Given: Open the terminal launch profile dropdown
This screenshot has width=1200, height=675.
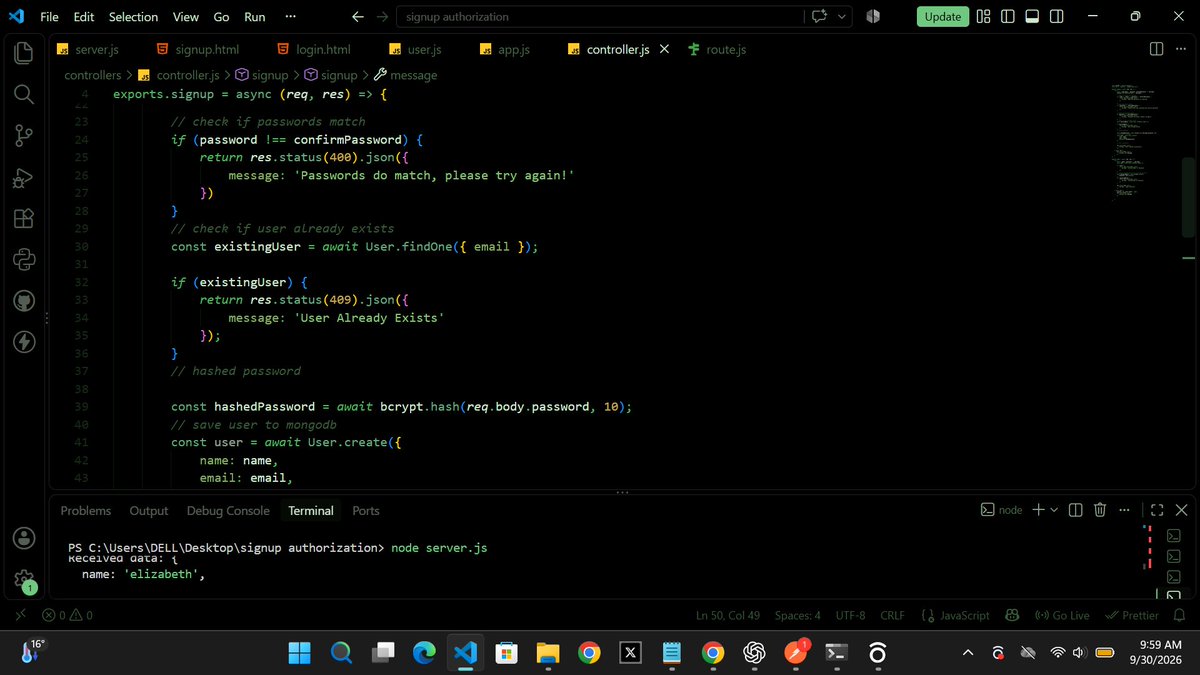Looking at the screenshot, I should 1054,510.
